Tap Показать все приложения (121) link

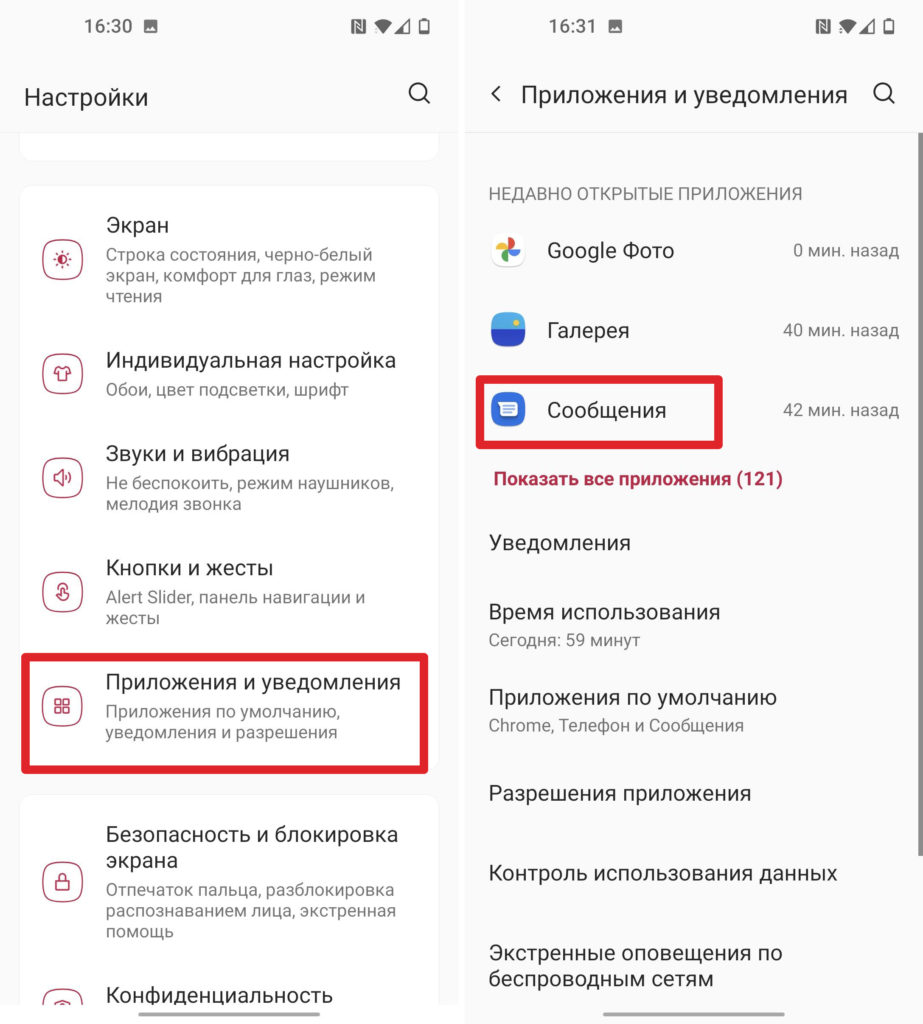click(638, 479)
